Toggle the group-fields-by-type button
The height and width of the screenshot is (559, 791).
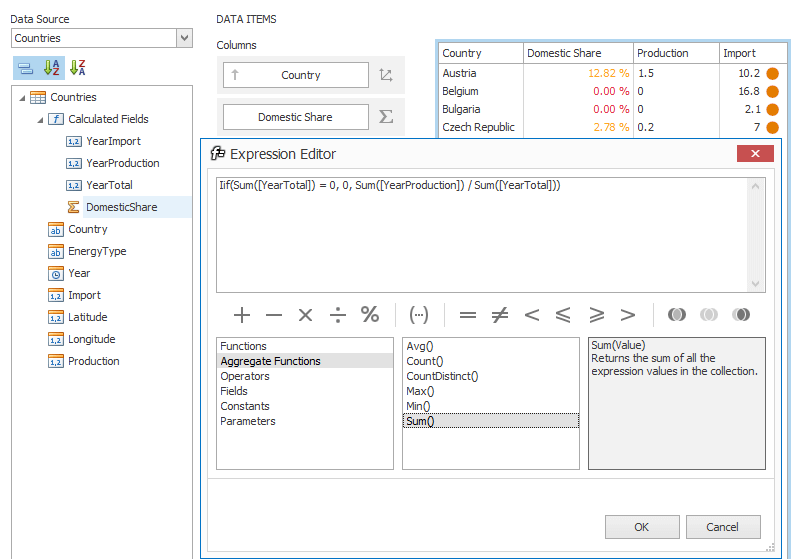pyautogui.click(x=25, y=68)
